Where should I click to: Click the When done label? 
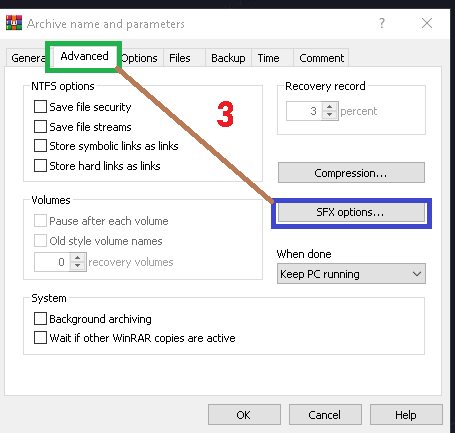(x=304, y=254)
